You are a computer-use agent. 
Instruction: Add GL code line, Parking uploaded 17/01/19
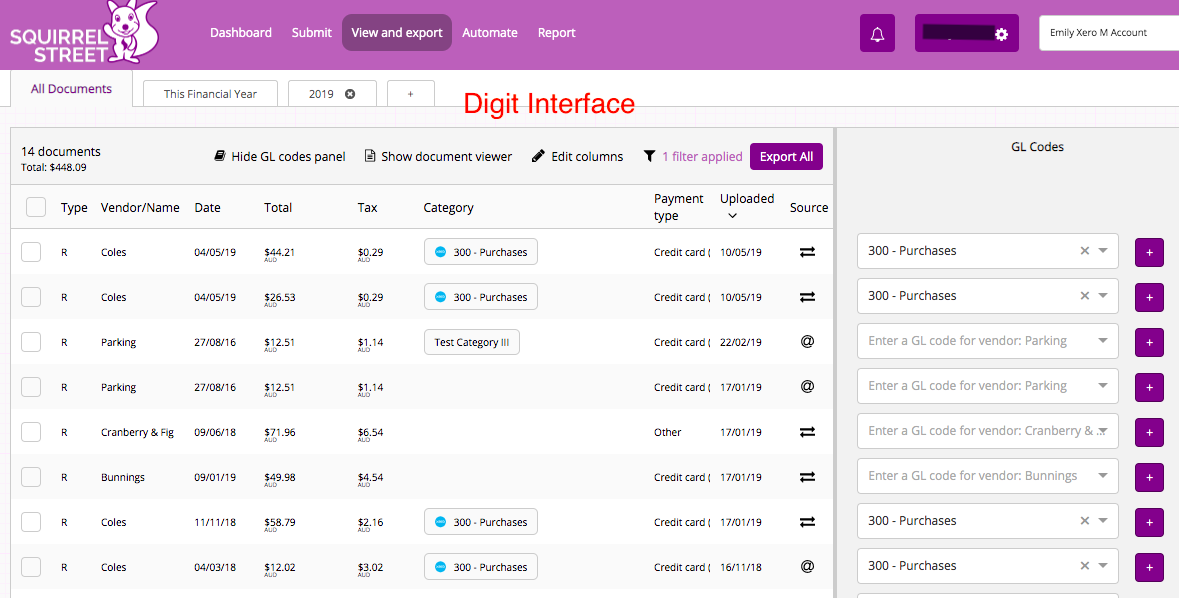point(1149,387)
